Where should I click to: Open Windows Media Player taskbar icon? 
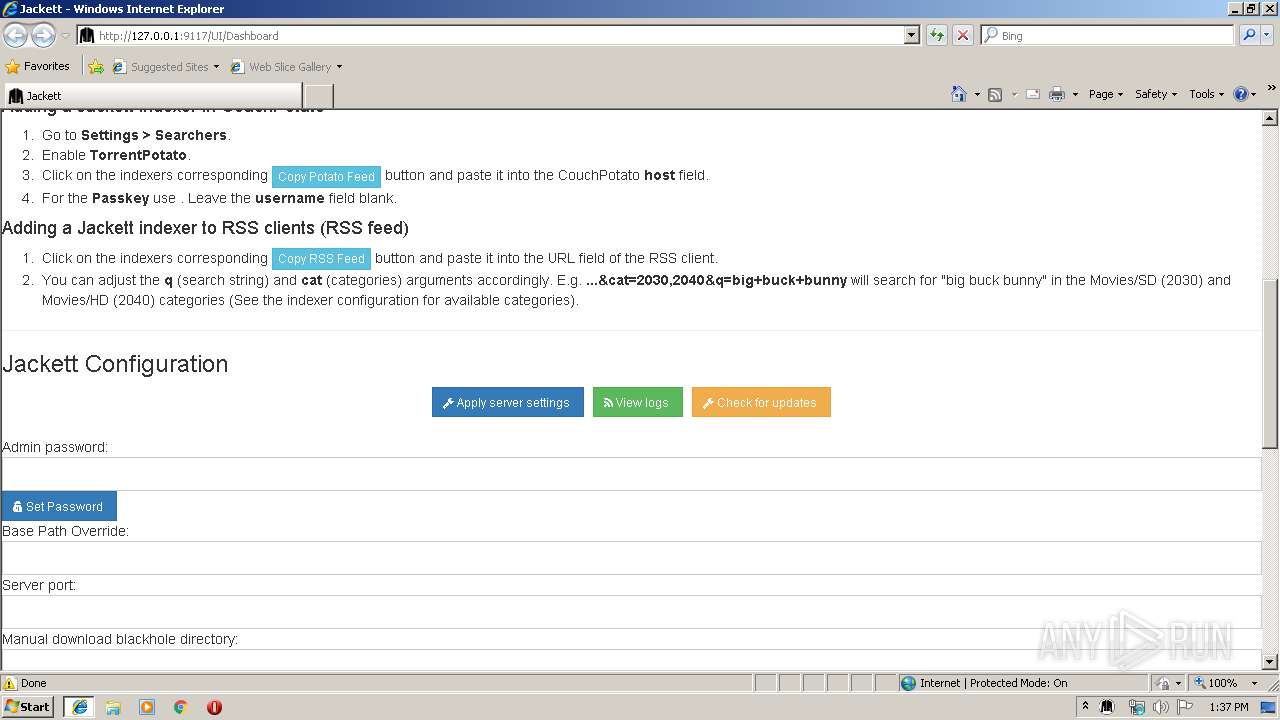[x=147, y=707]
